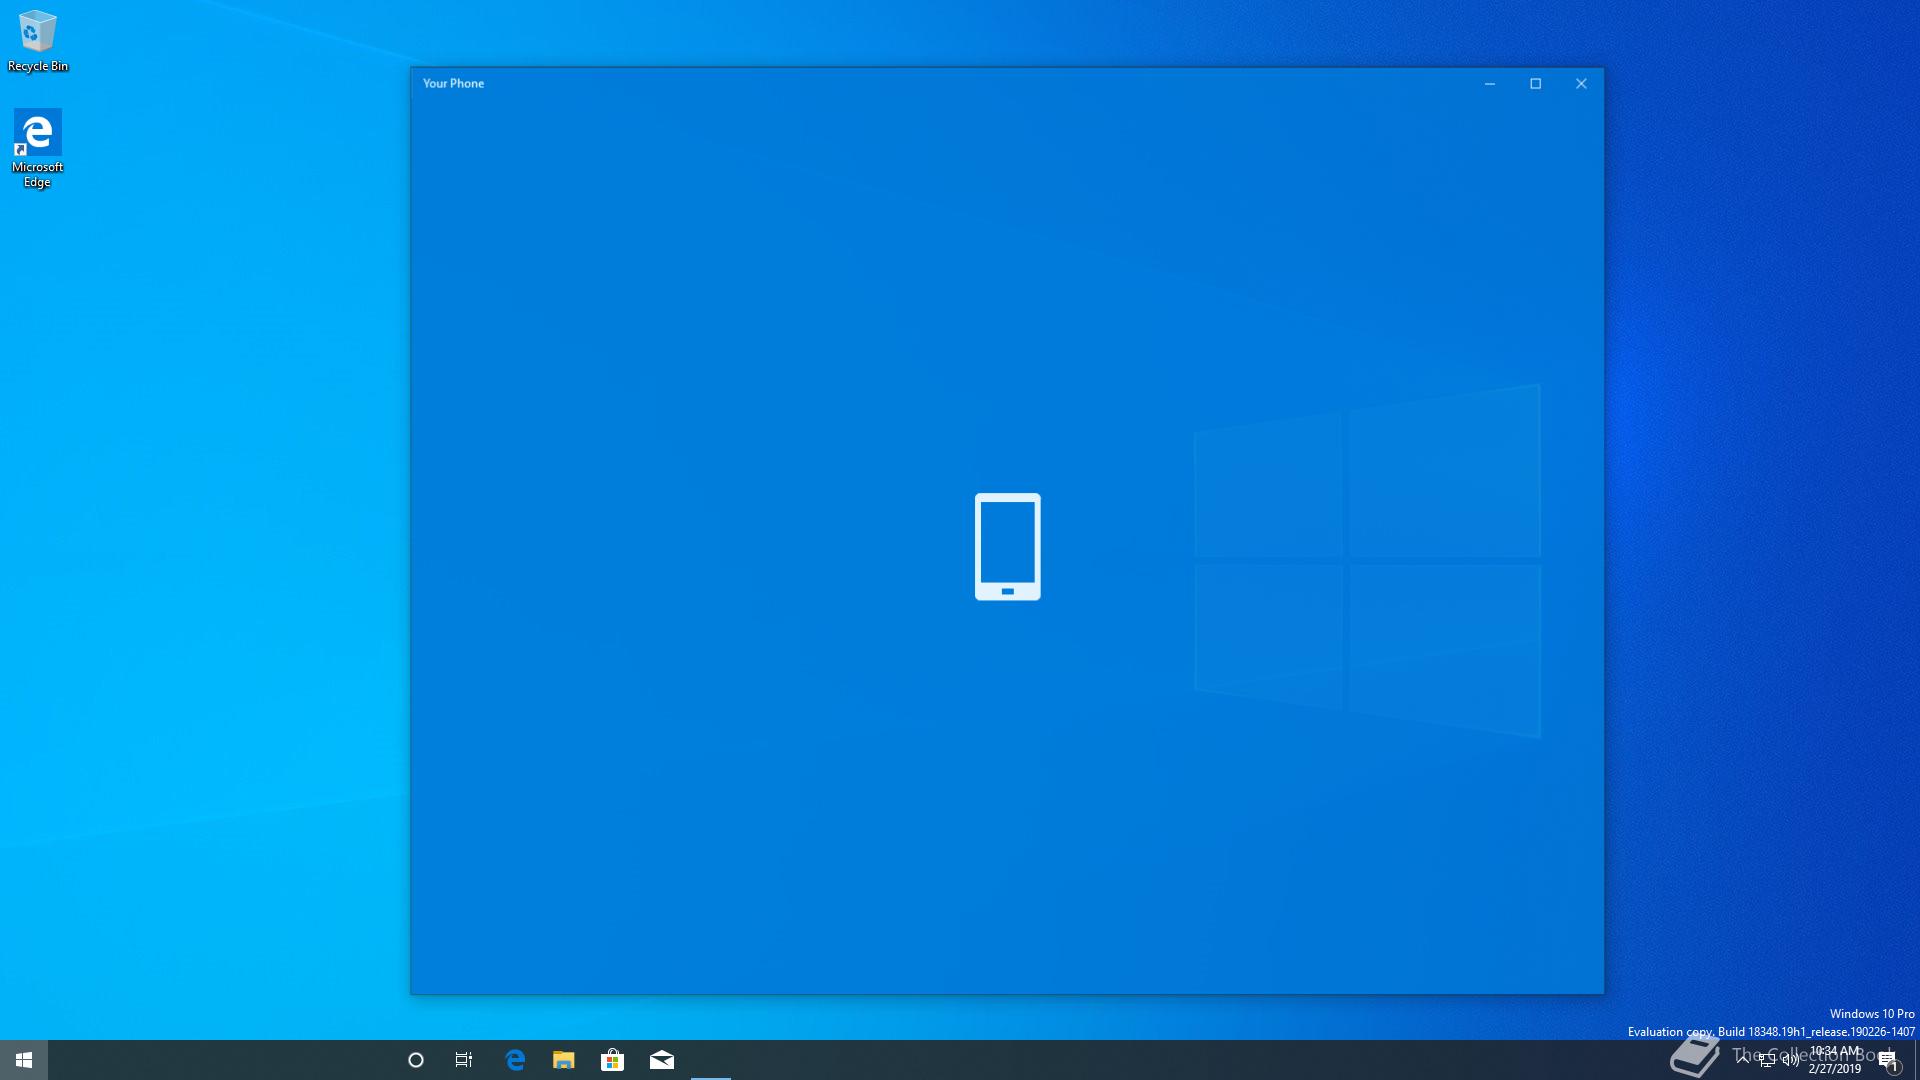Minimize the Your Phone window
The height and width of the screenshot is (1080, 1920).
(1490, 84)
